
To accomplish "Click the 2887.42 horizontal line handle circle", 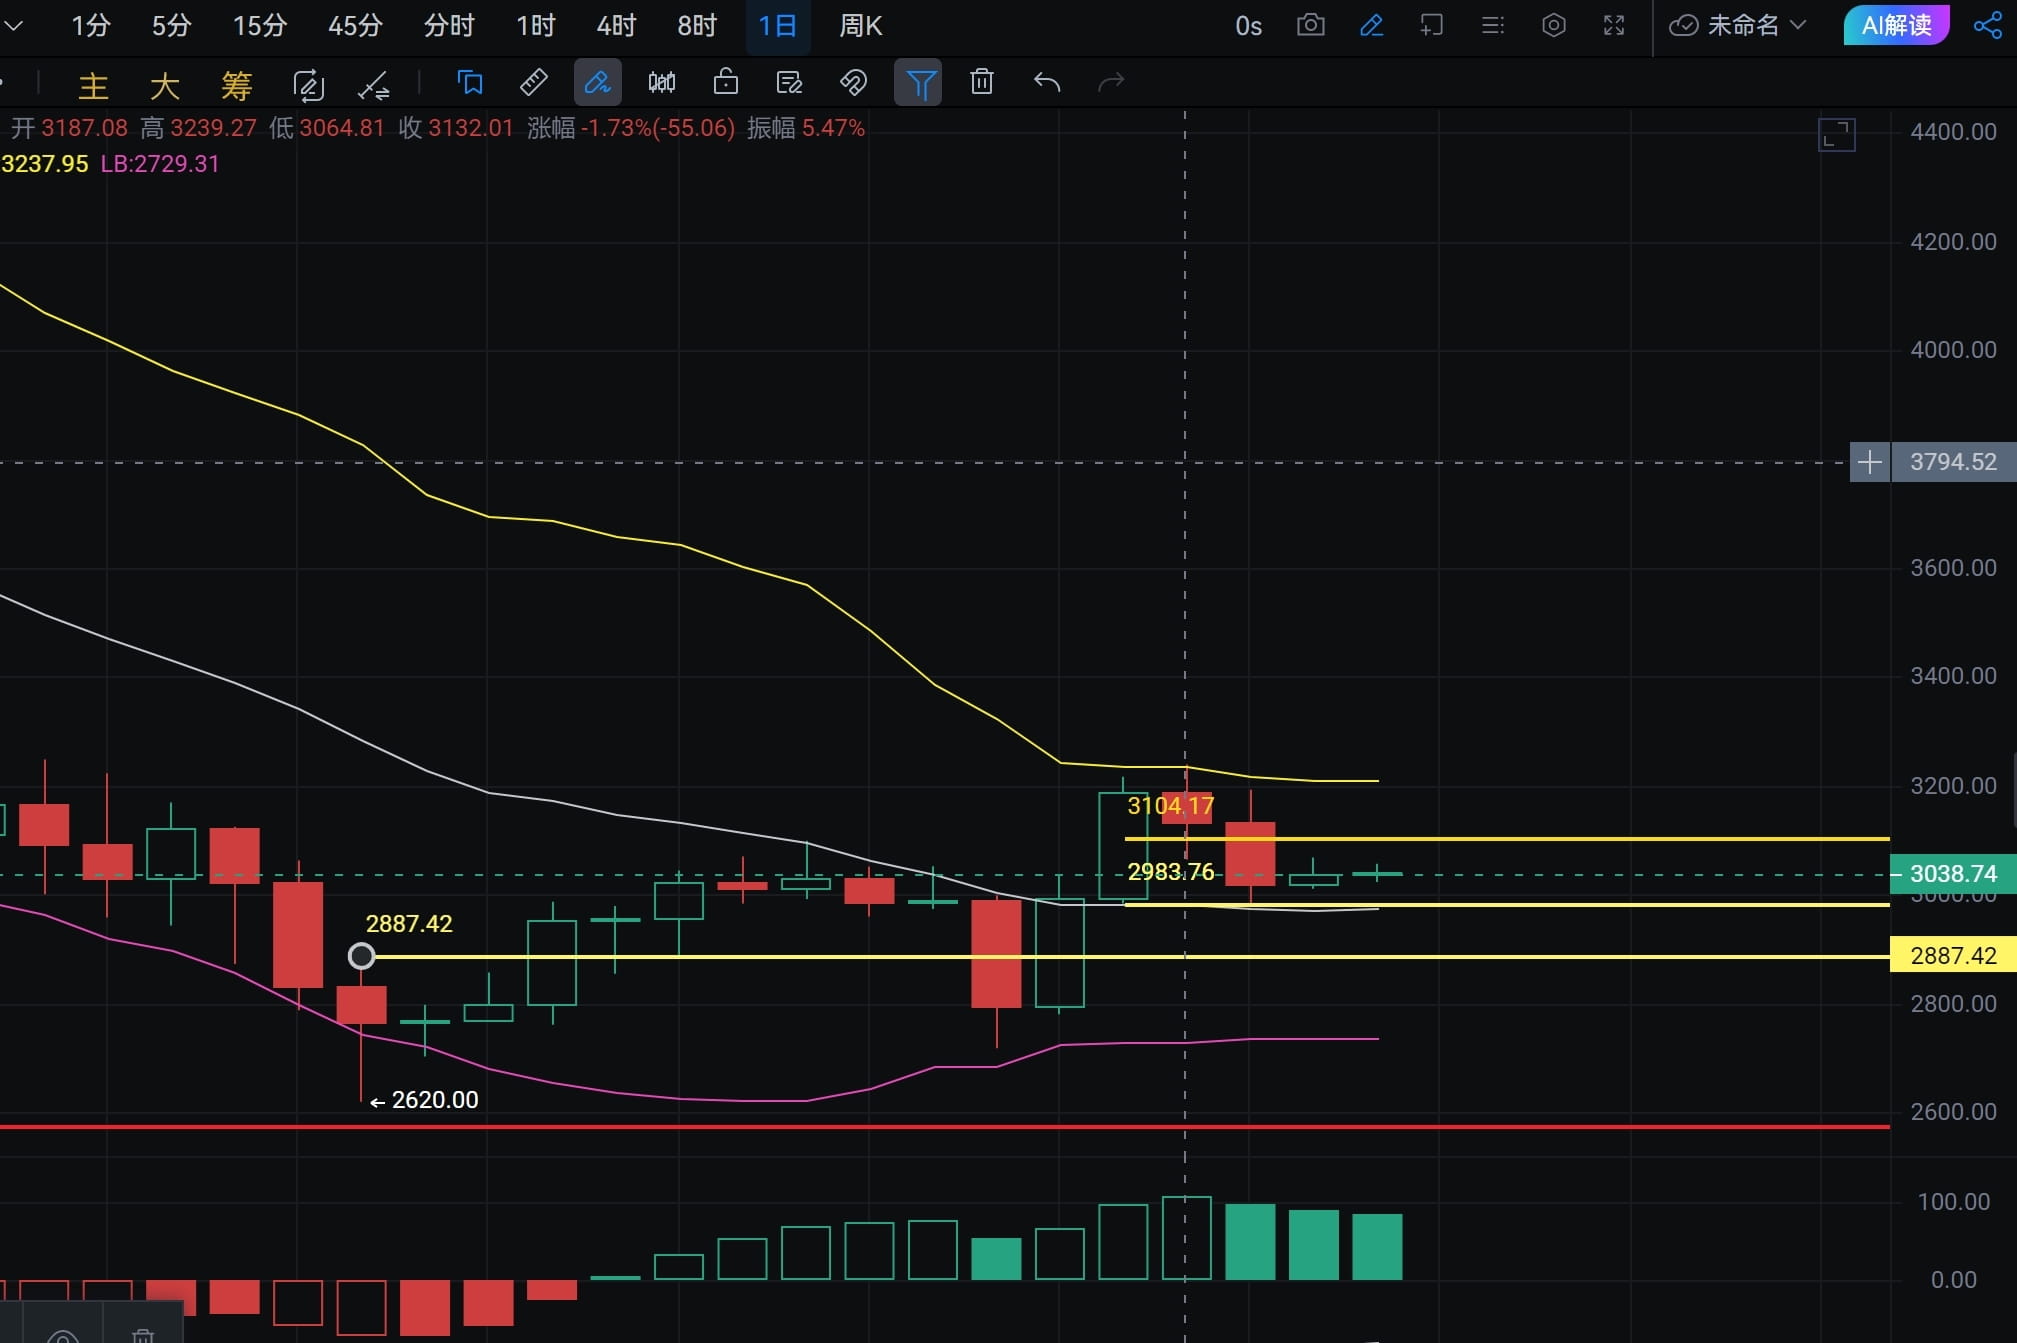I will click(361, 957).
